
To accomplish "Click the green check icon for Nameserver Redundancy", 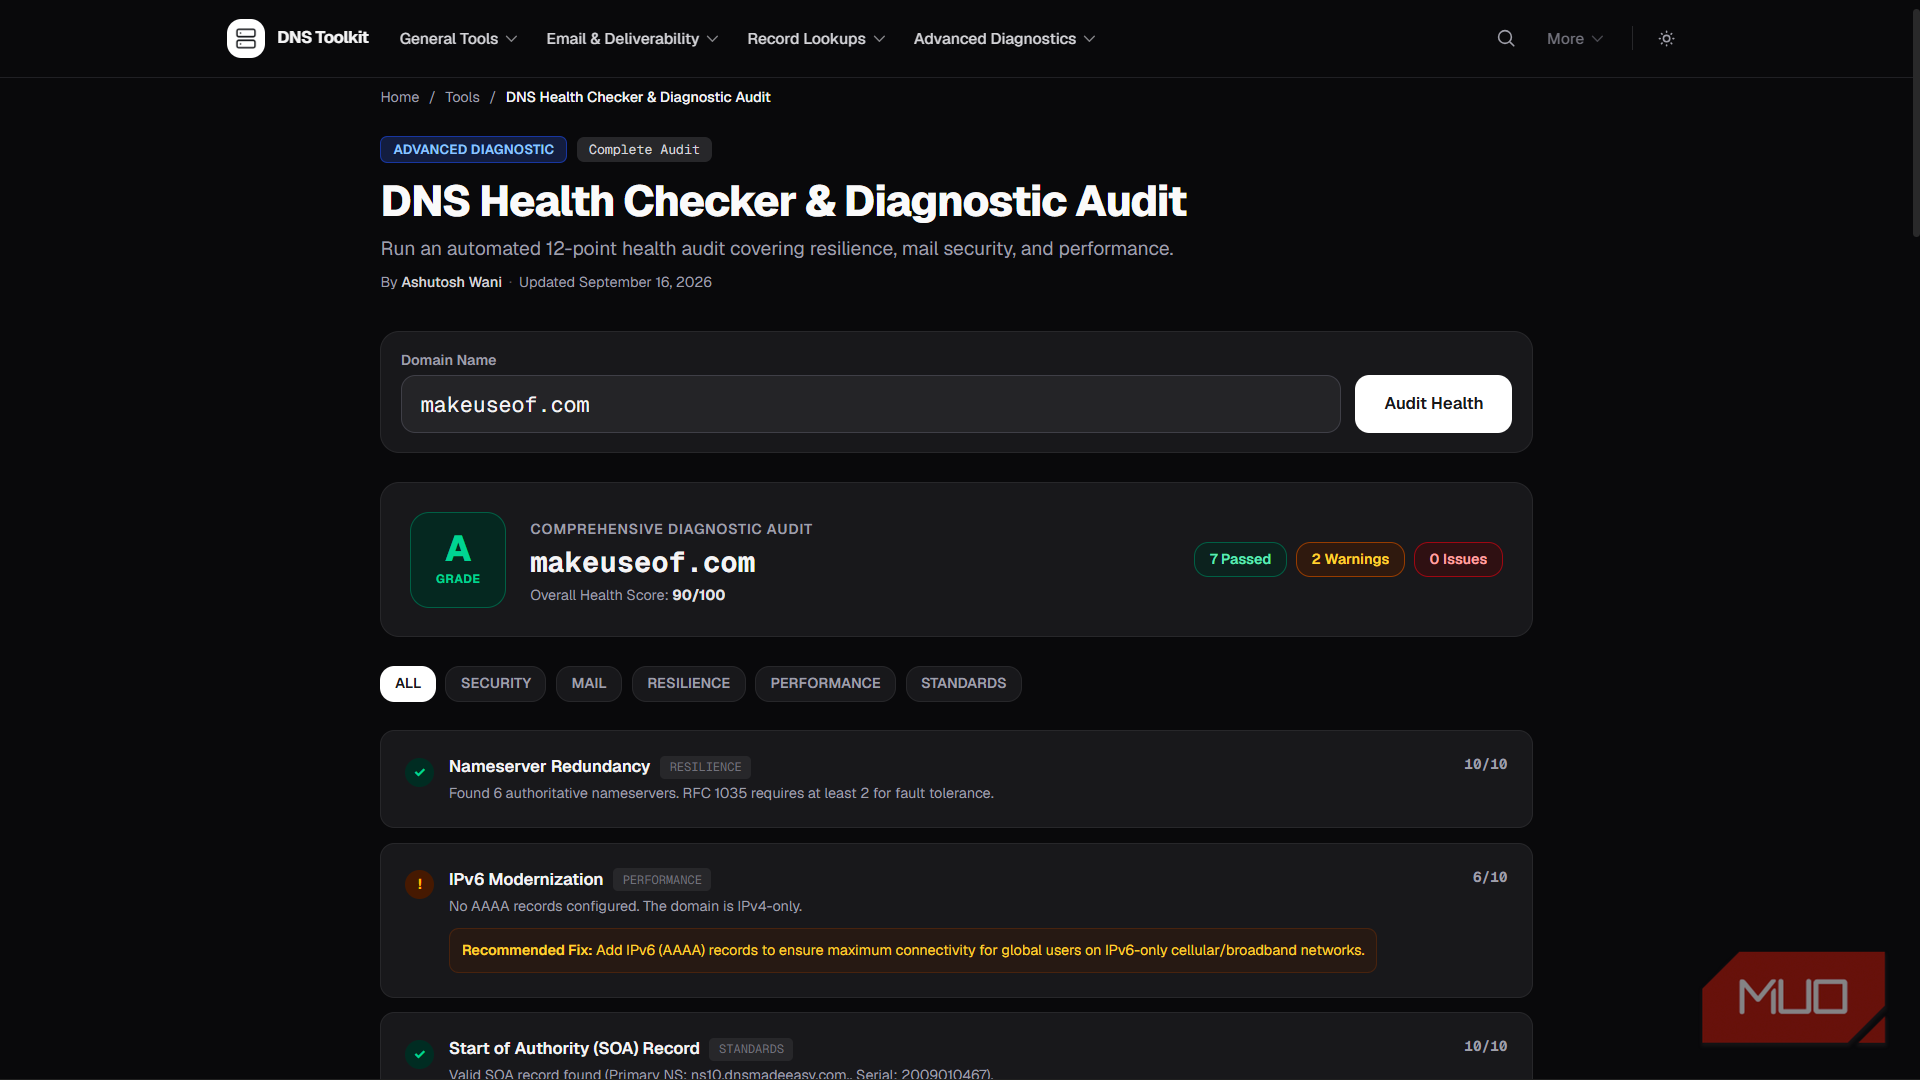I will point(419,772).
